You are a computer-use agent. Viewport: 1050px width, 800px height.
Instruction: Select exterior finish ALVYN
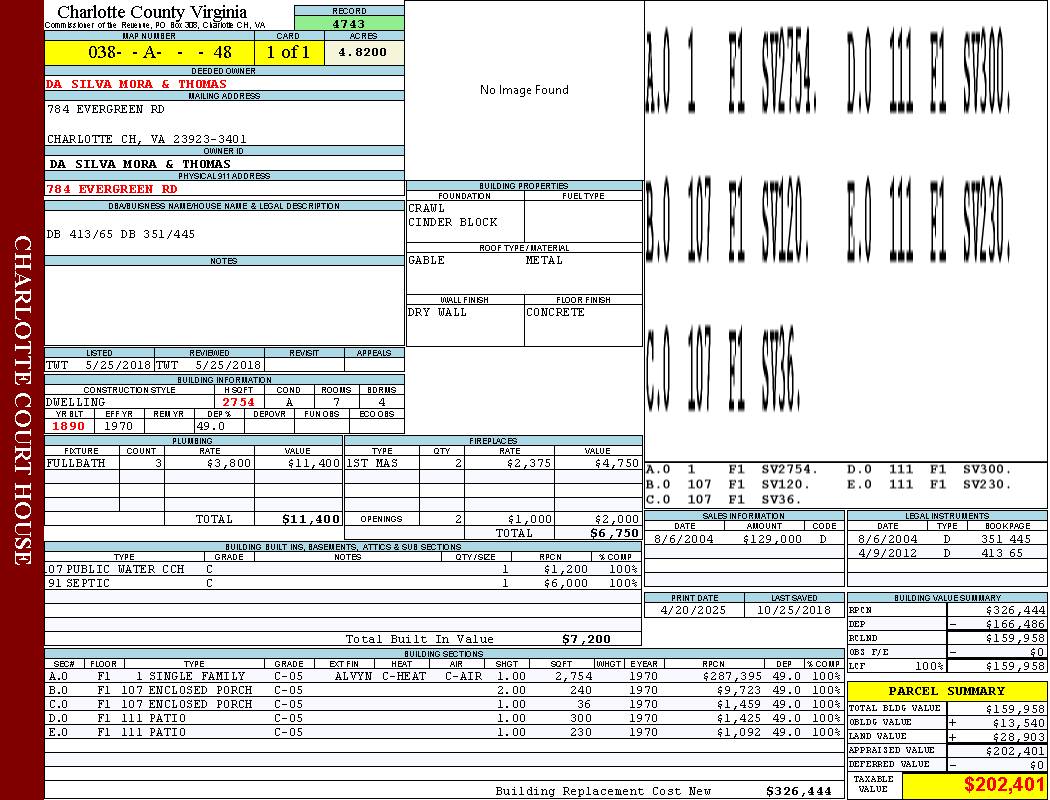coord(353,677)
